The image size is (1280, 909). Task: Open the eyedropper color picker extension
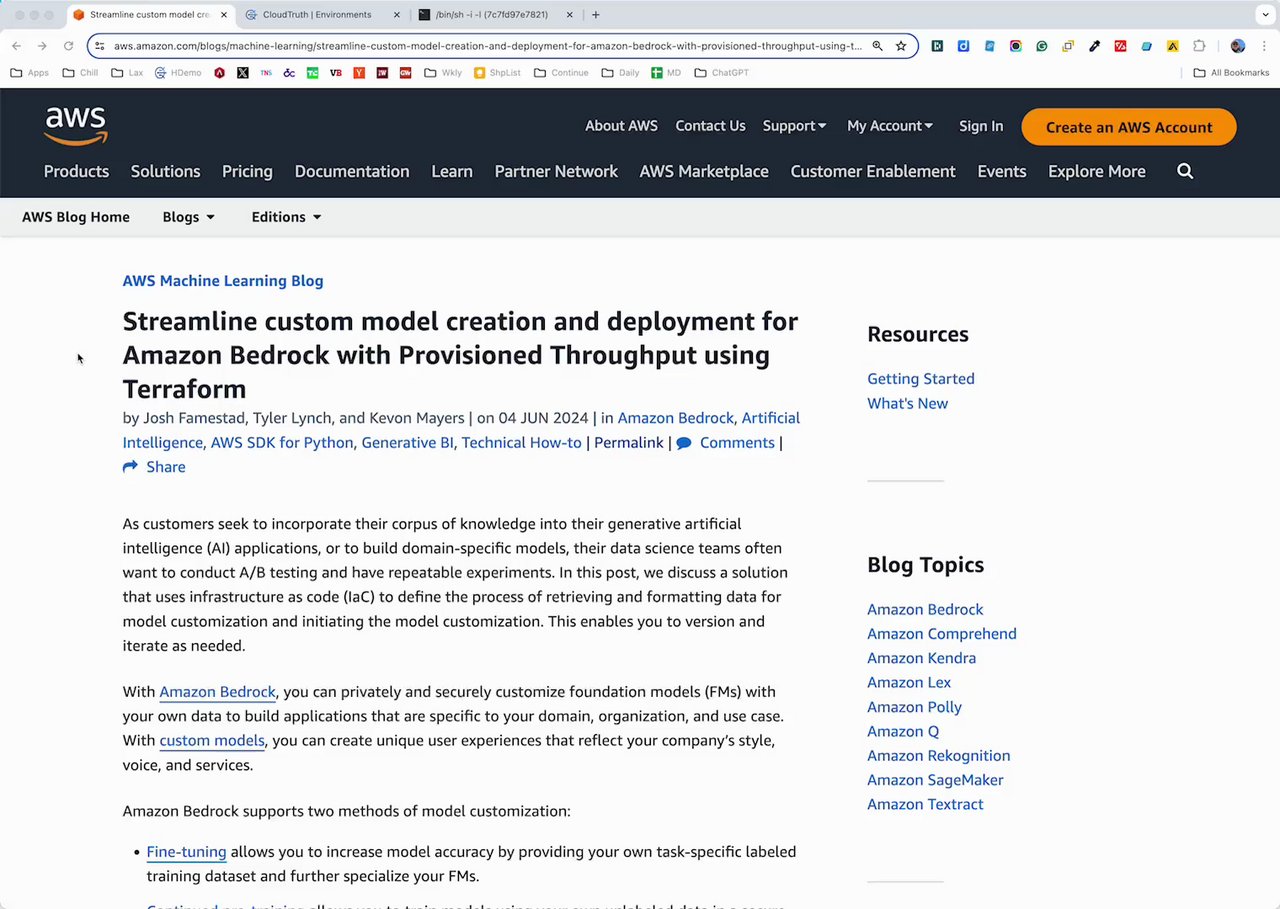point(1094,46)
